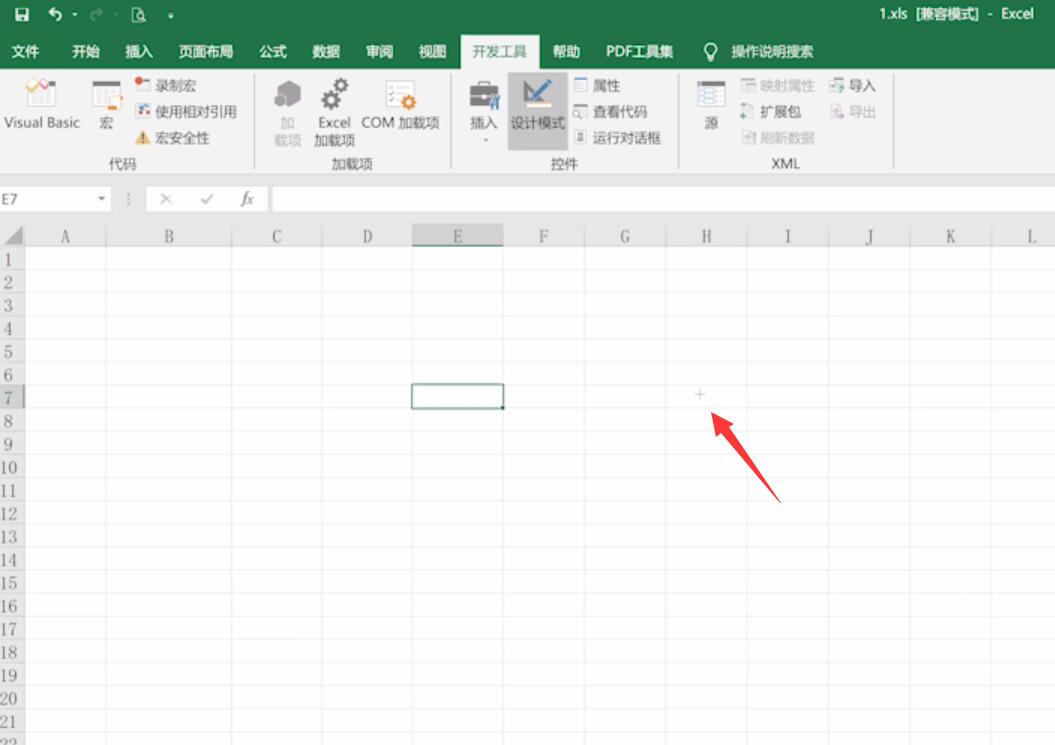Open the 帮助 tab
This screenshot has height=745, width=1055.
point(566,51)
